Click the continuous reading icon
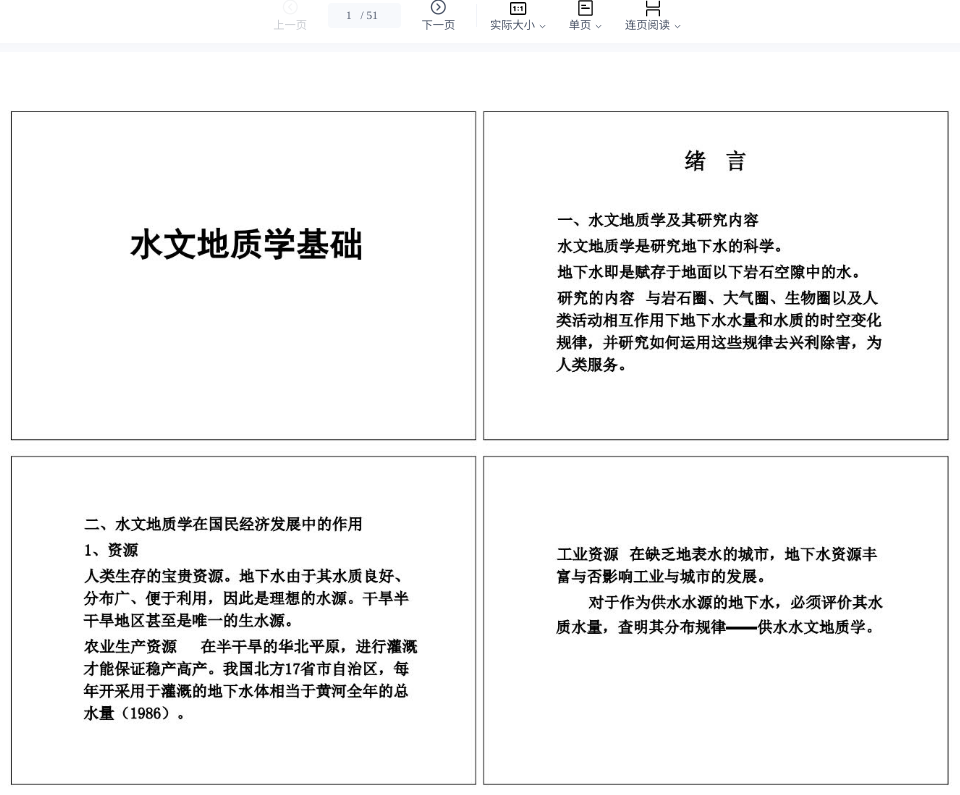The height and width of the screenshot is (795, 960). [x=652, y=8]
